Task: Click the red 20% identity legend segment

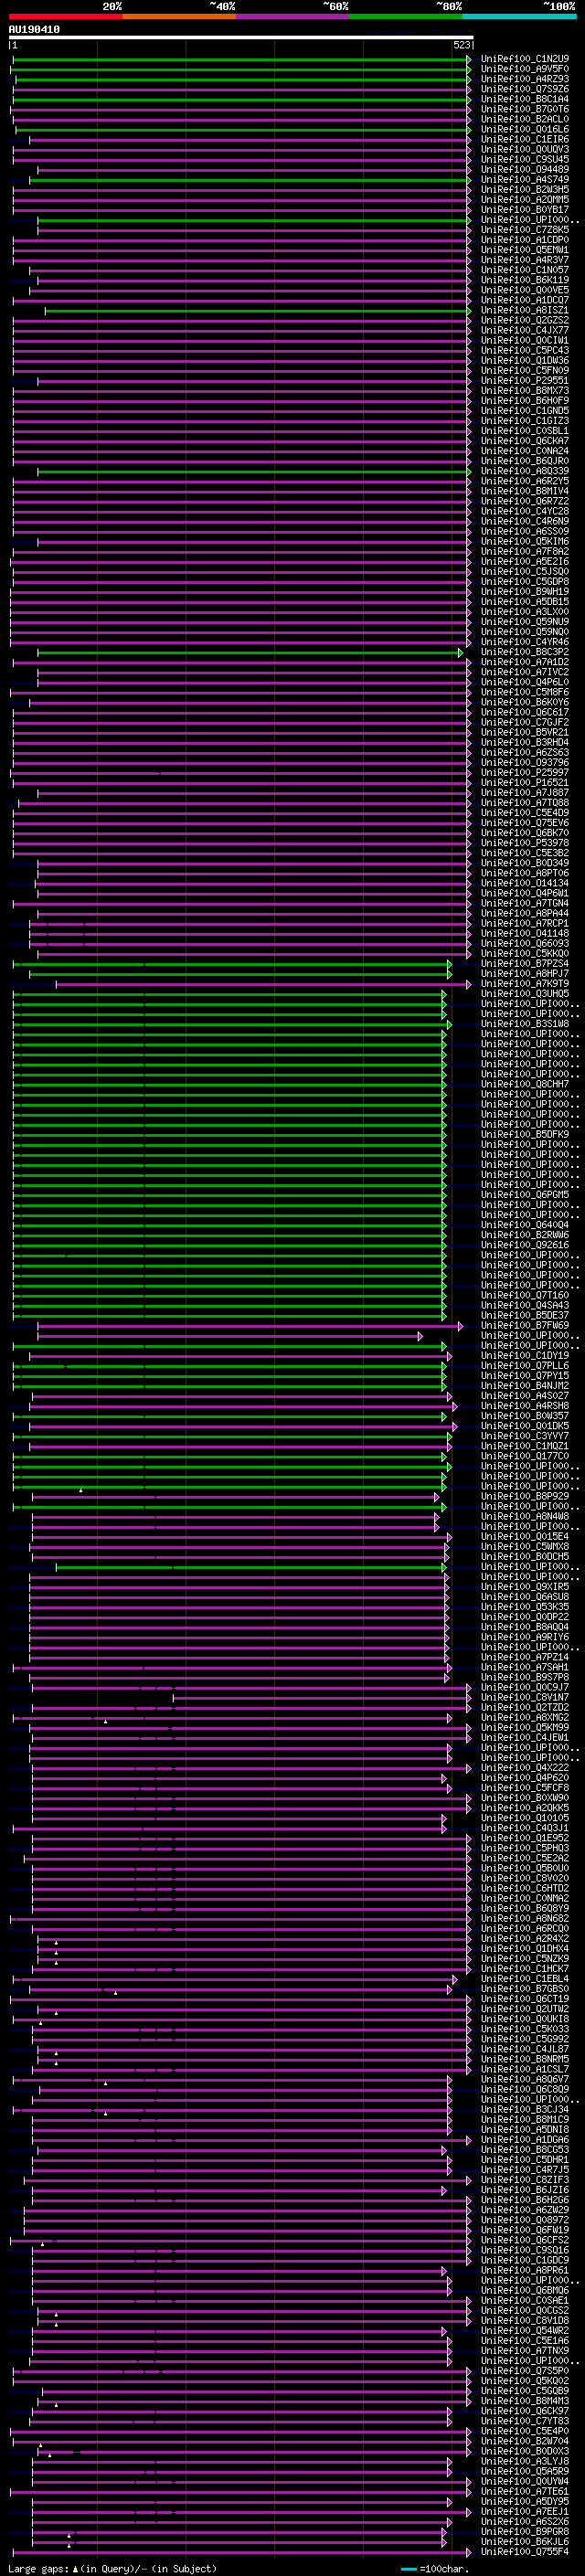Action: (x=66, y=16)
